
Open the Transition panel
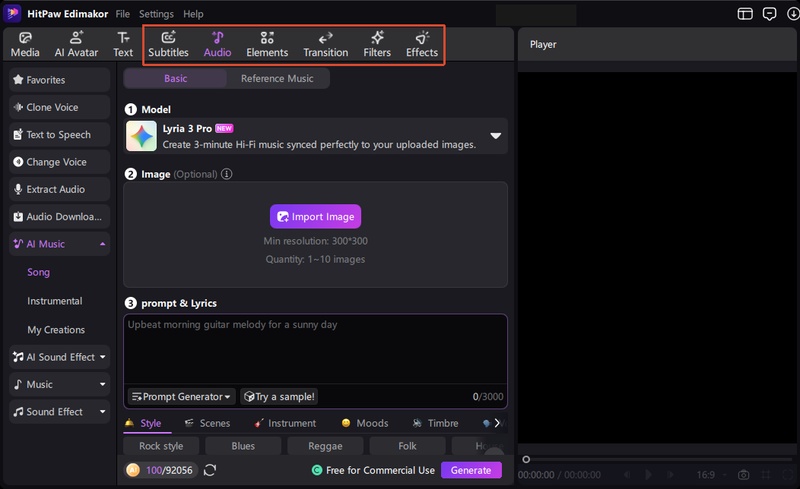(326, 44)
